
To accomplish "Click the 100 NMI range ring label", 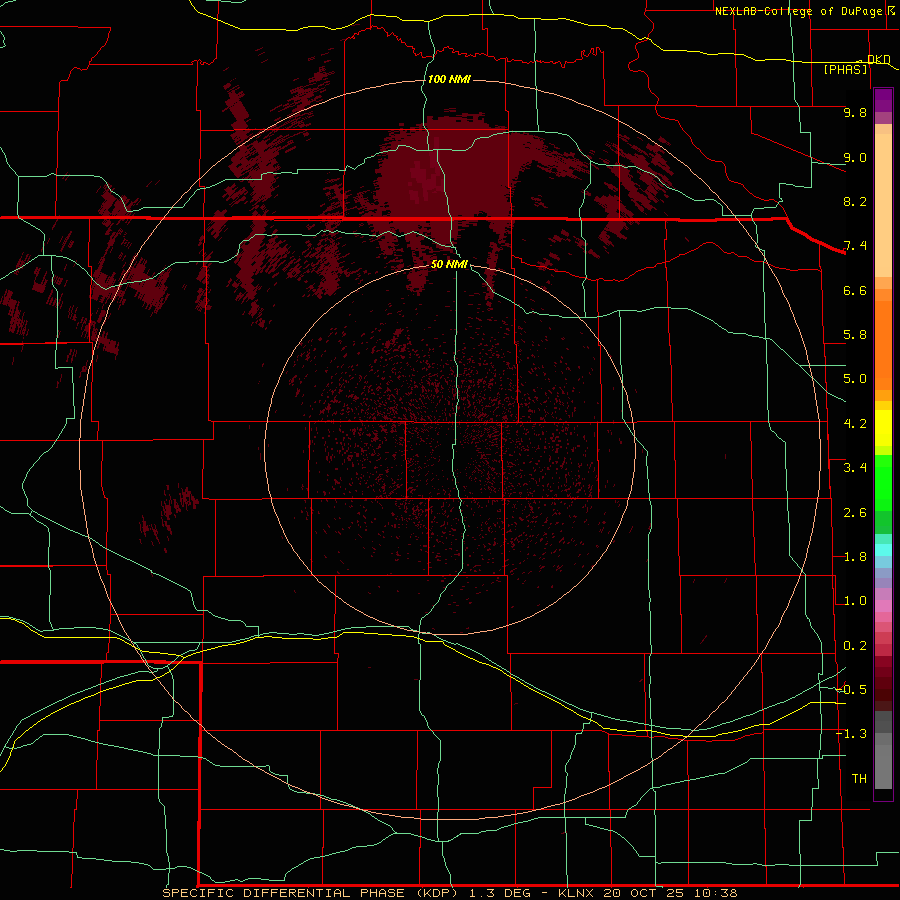I will tap(449, 79).
